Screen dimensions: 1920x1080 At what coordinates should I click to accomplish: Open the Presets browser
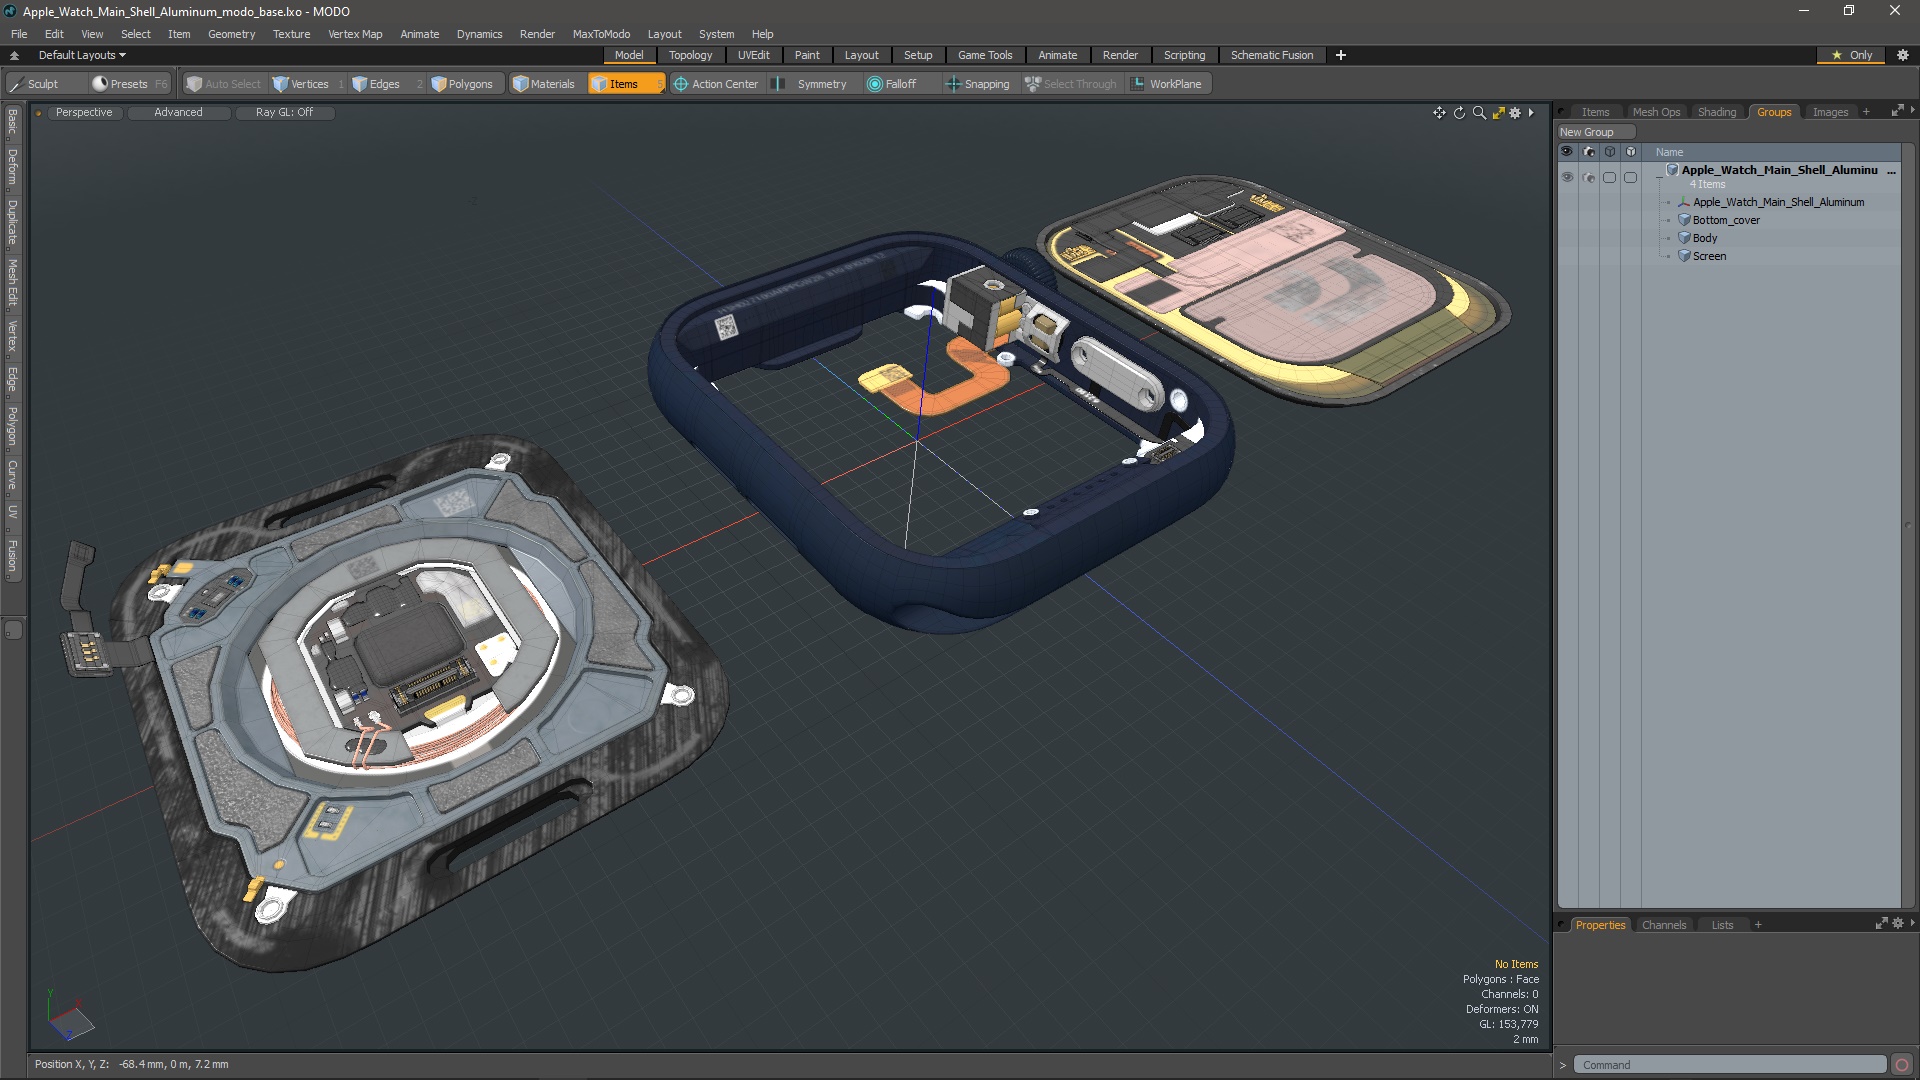coord(129,84)
